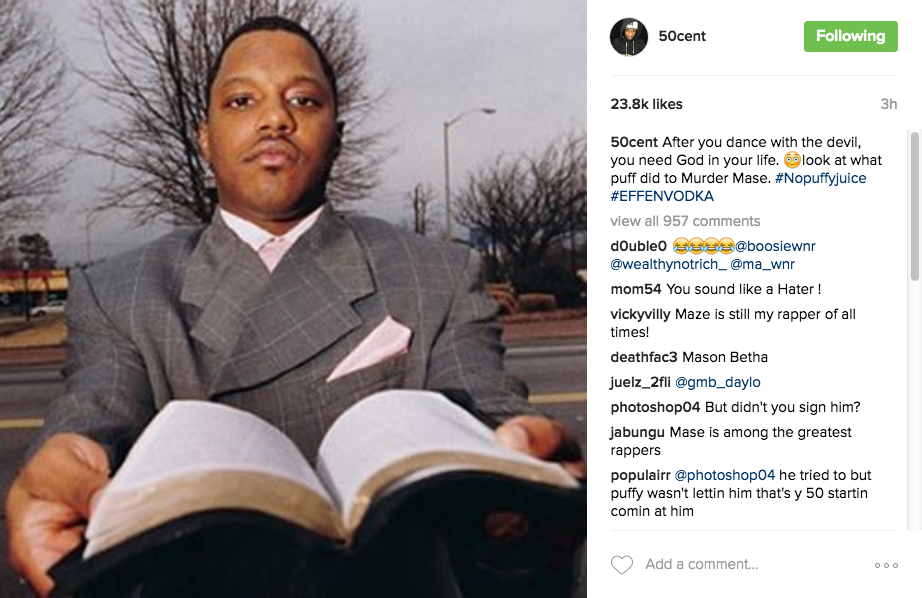Image resolution: width=922 pixels, height=598 pixels.
Task: Click the main post photo
Action: pyautogui.click(x=293, y=299)
